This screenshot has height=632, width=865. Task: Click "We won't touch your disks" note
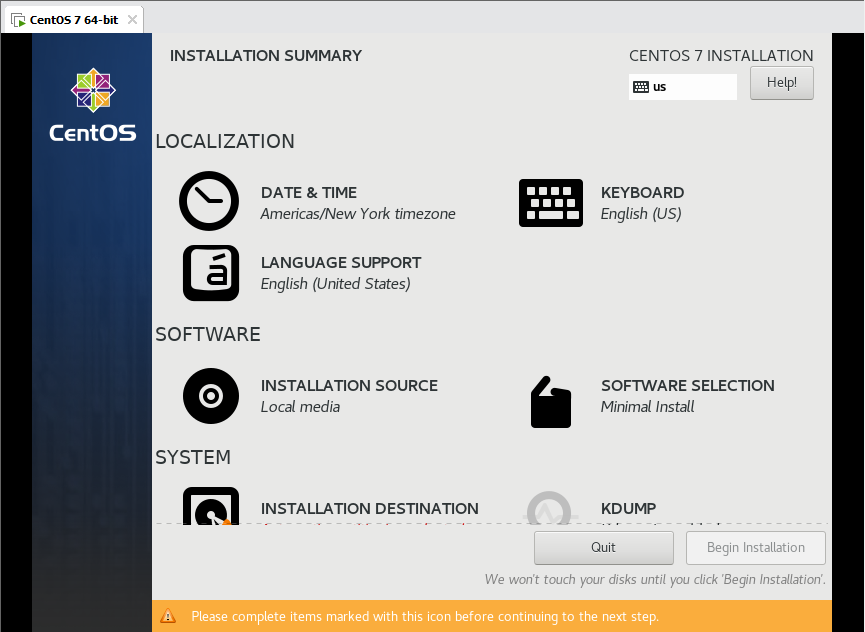[x=655, y=580]
